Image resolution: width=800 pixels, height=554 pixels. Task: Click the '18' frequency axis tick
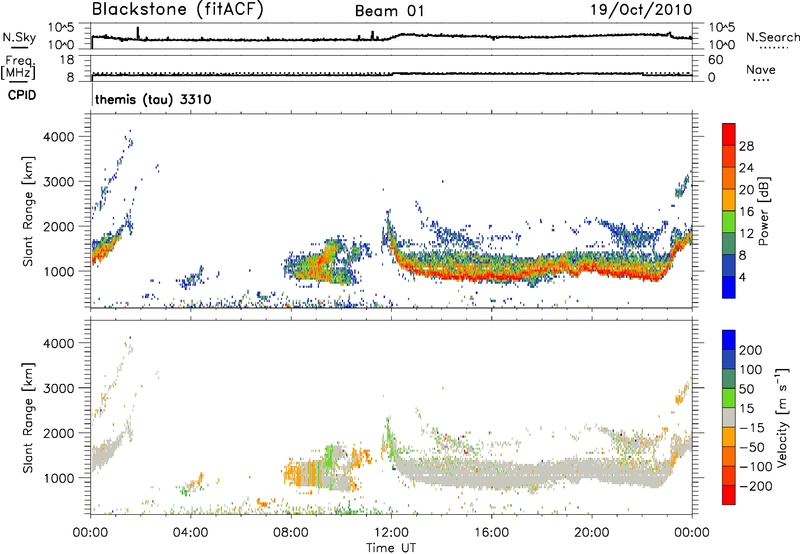click(67, 60)
